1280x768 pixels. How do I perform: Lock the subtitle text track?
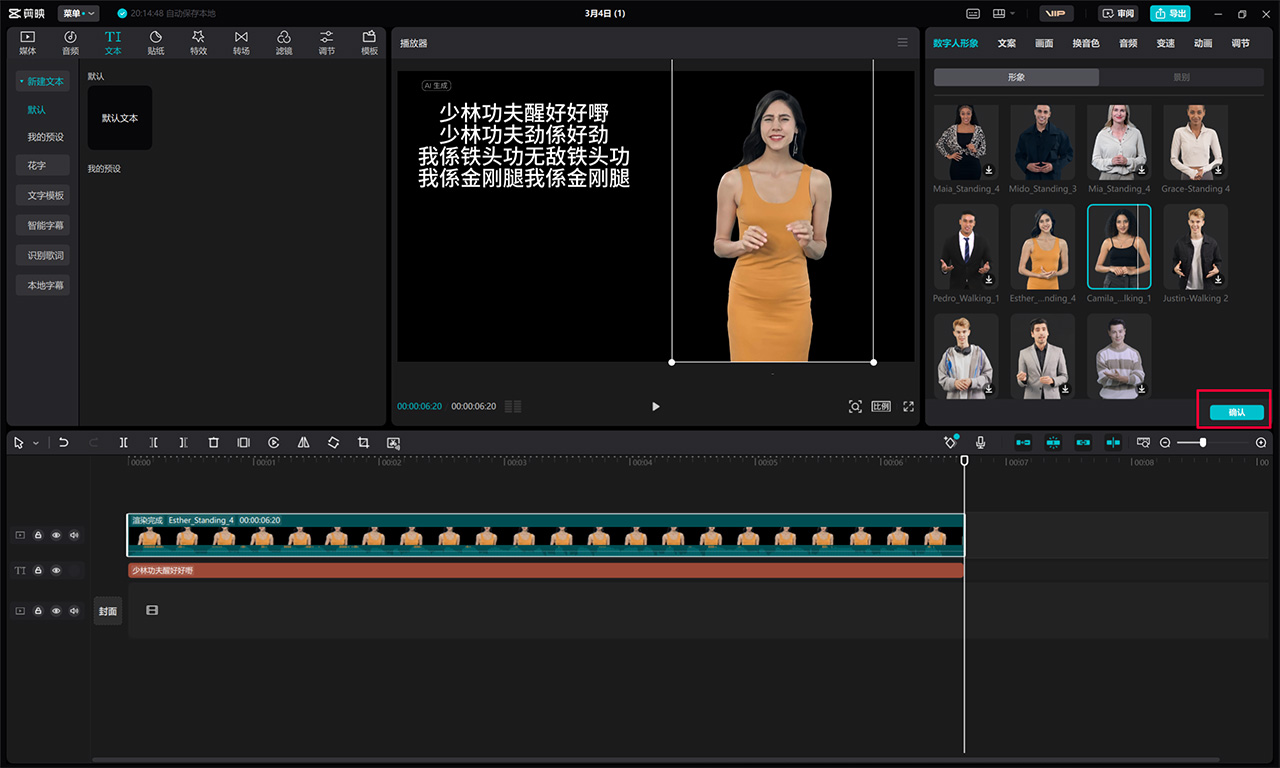point(38,570)
